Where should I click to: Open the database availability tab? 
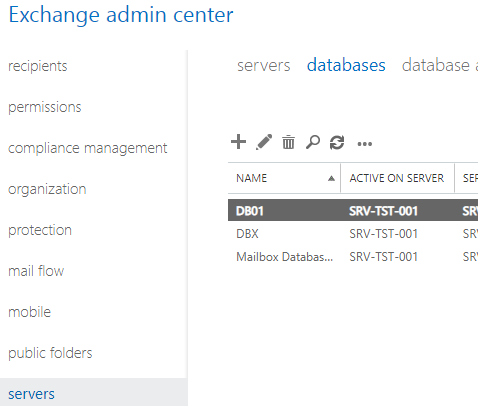[440, 65]
